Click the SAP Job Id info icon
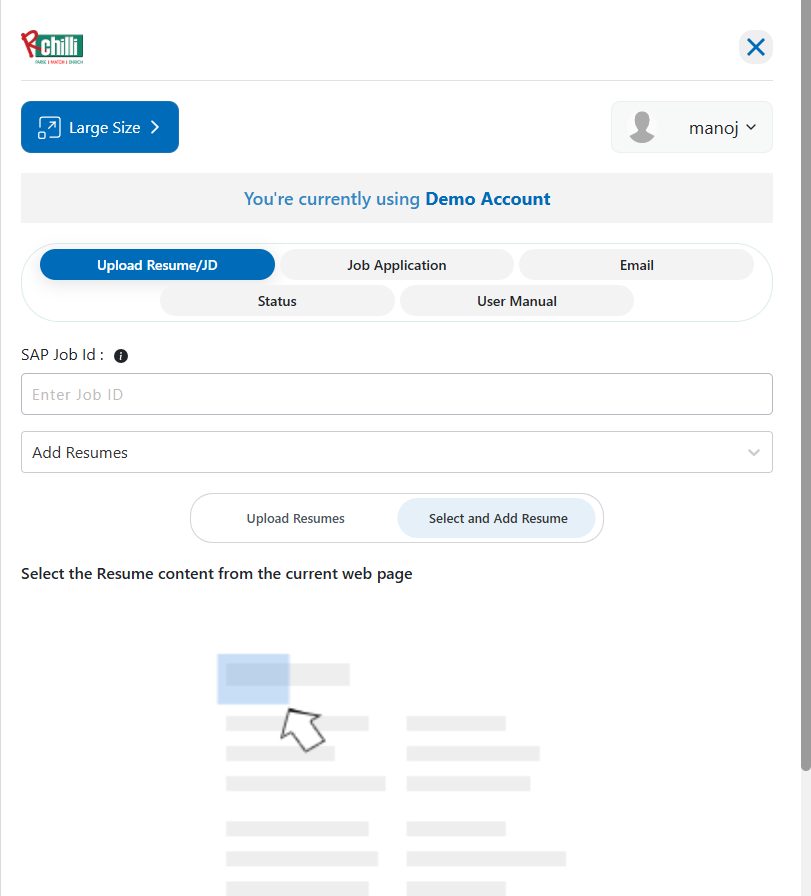Screen dimensions: 811x896 tap(121, 356)
